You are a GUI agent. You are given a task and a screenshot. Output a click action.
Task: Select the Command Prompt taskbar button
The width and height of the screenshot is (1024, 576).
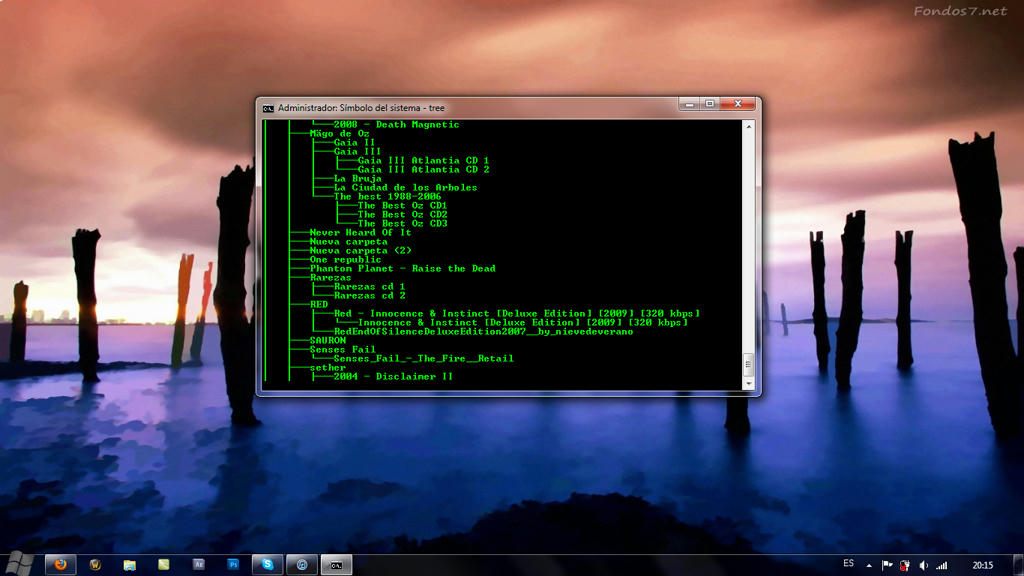(x=336, y=564)
